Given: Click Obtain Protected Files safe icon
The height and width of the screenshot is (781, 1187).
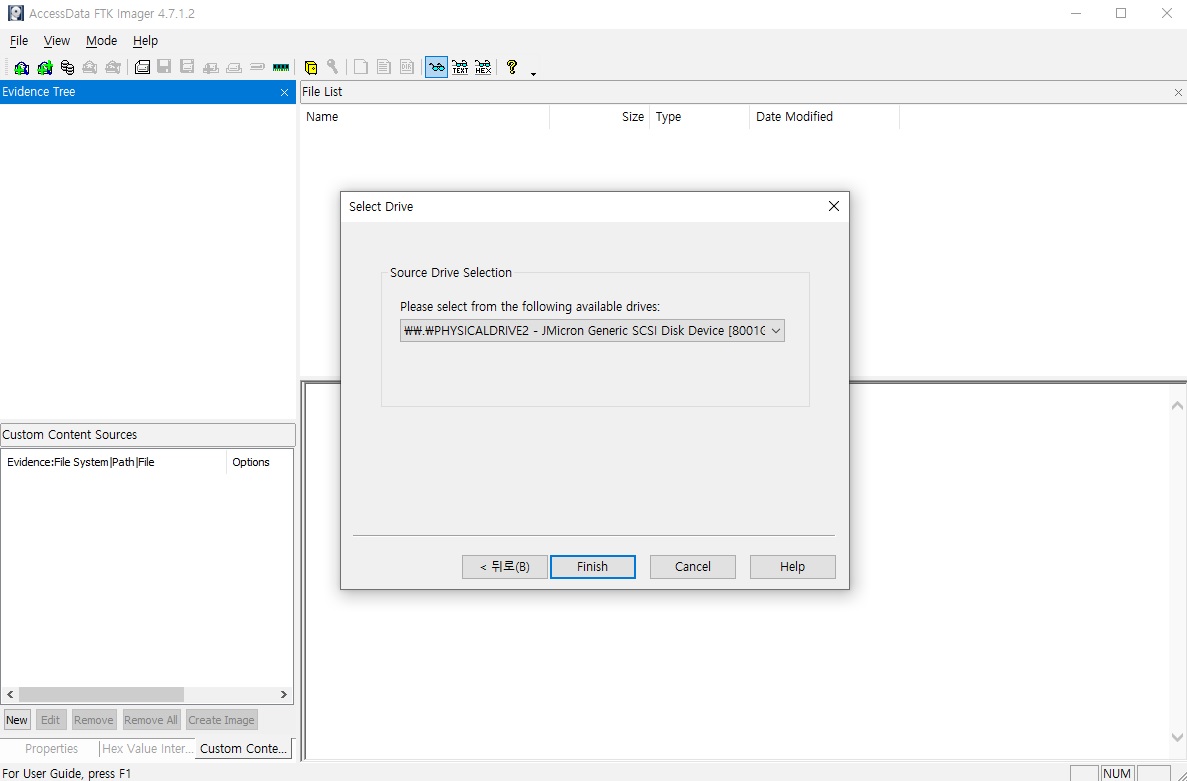Looking at the screenshot, I should coord(310,67).
